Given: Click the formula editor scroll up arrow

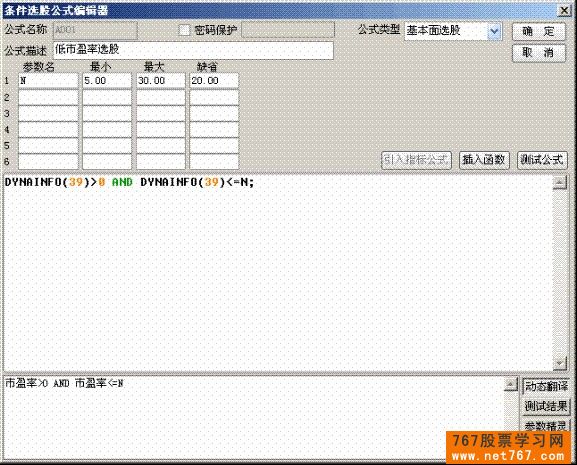Looking at the screenshot, I should click(560, 182).
